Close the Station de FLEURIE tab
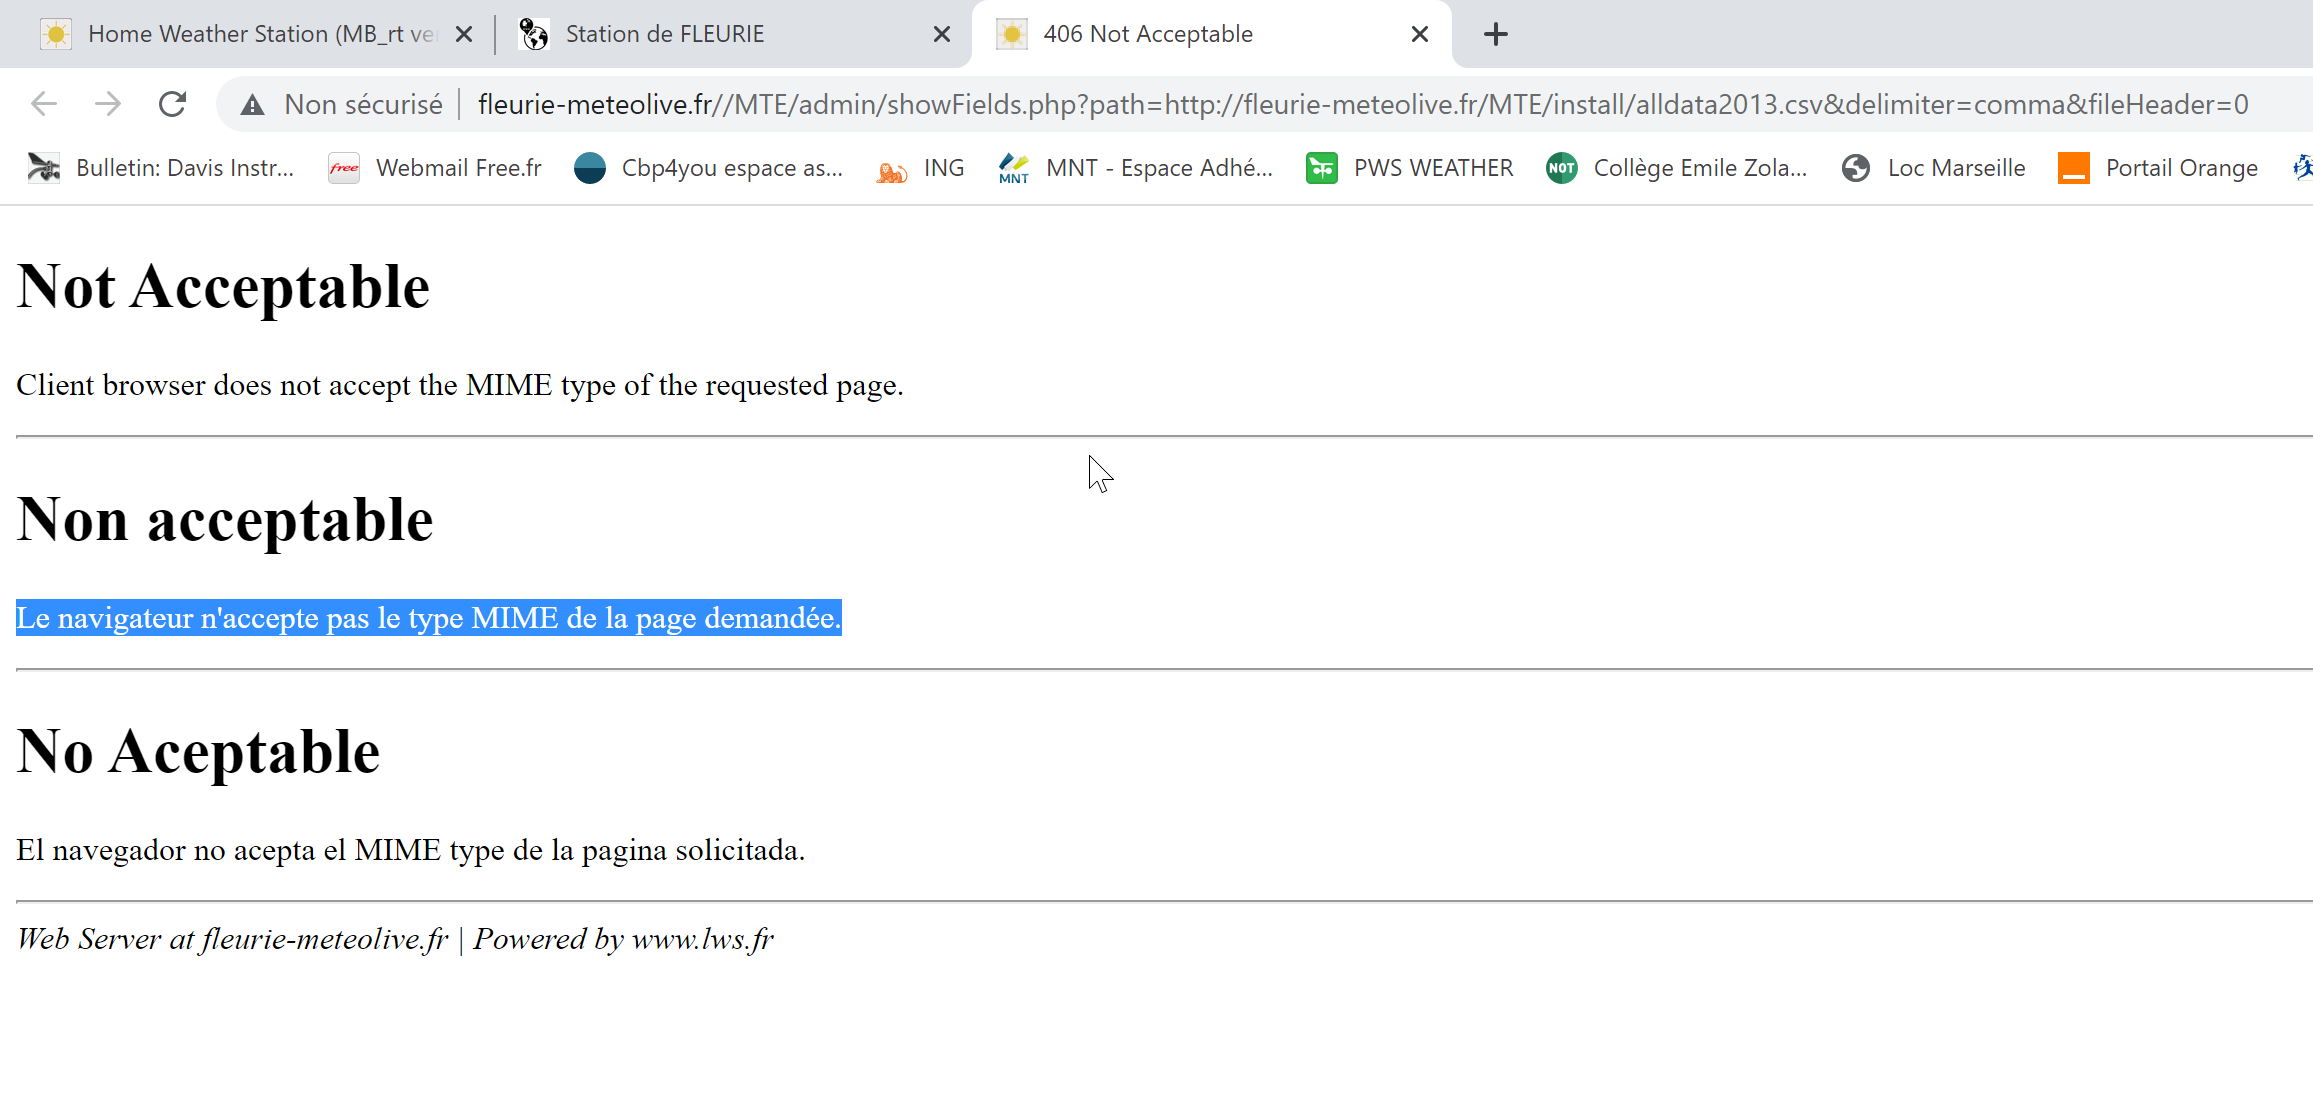Image resolution: width=2313 pixels, height=1119 pixels. click(941, 34)
